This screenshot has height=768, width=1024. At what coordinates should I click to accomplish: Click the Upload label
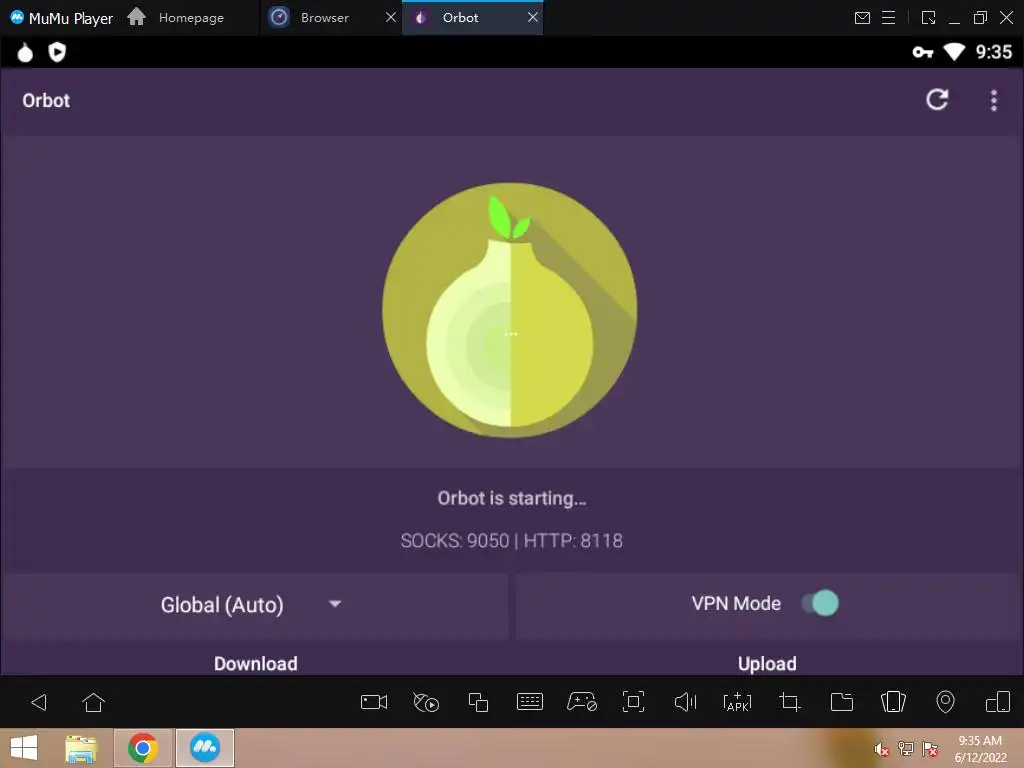pyautogui.click(x=767, y=664)
